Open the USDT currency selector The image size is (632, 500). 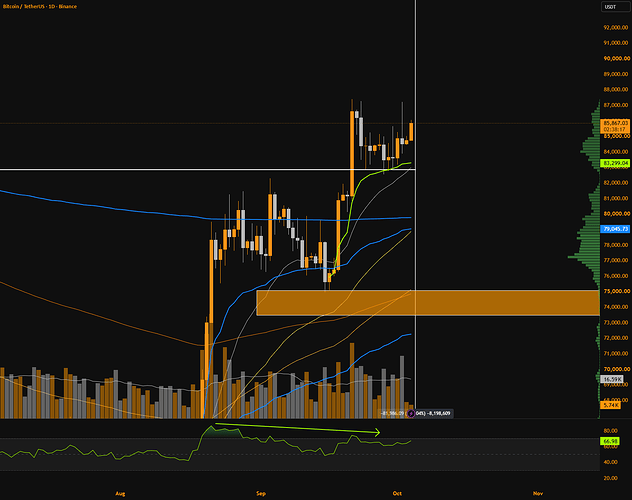615,7
